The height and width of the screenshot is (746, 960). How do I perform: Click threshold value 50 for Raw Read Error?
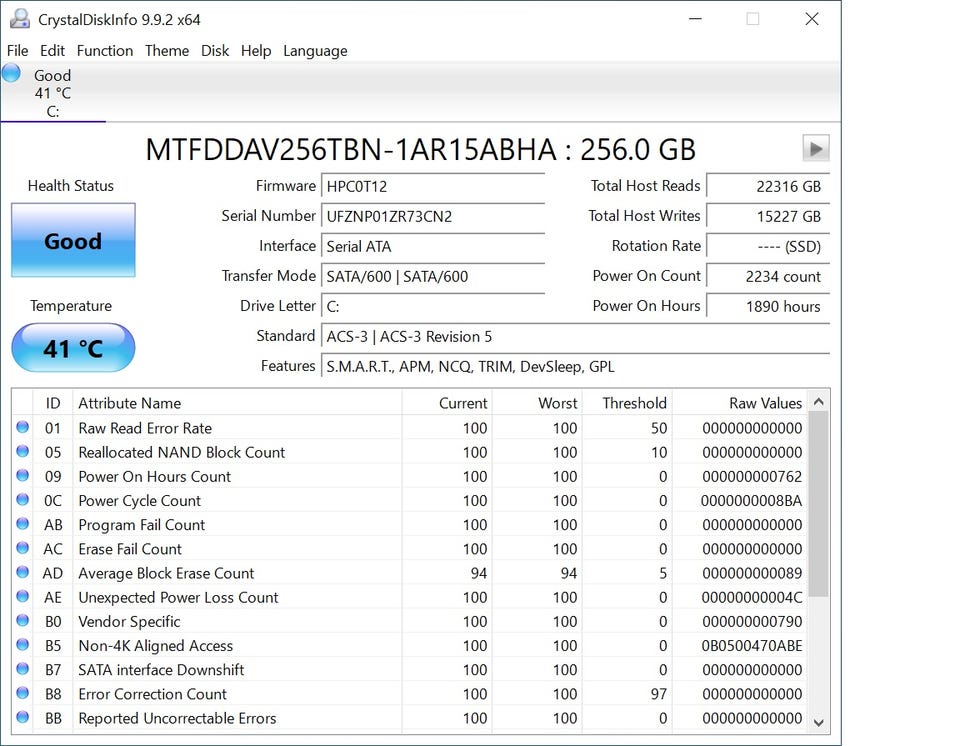658,428
